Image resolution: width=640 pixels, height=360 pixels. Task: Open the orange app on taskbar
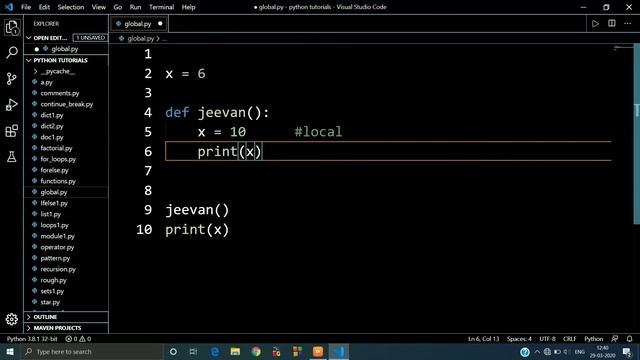coord(318,351)
